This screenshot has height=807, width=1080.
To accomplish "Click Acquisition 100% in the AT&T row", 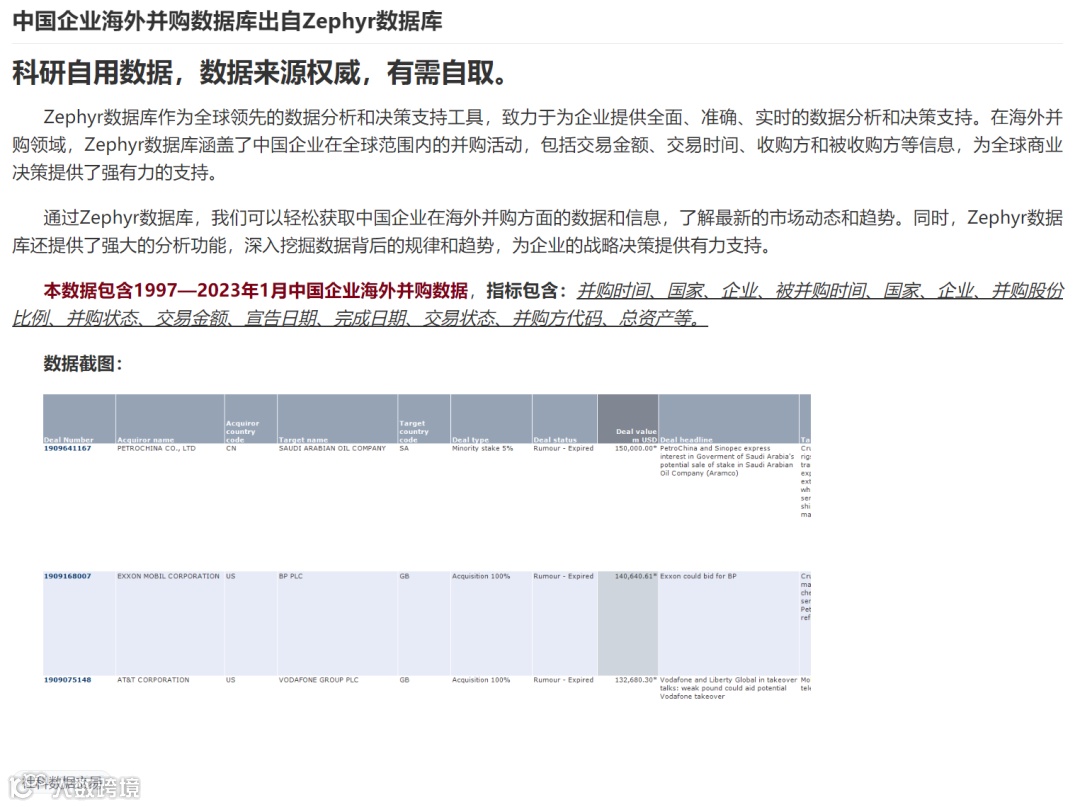I will (x=481, y=680).
